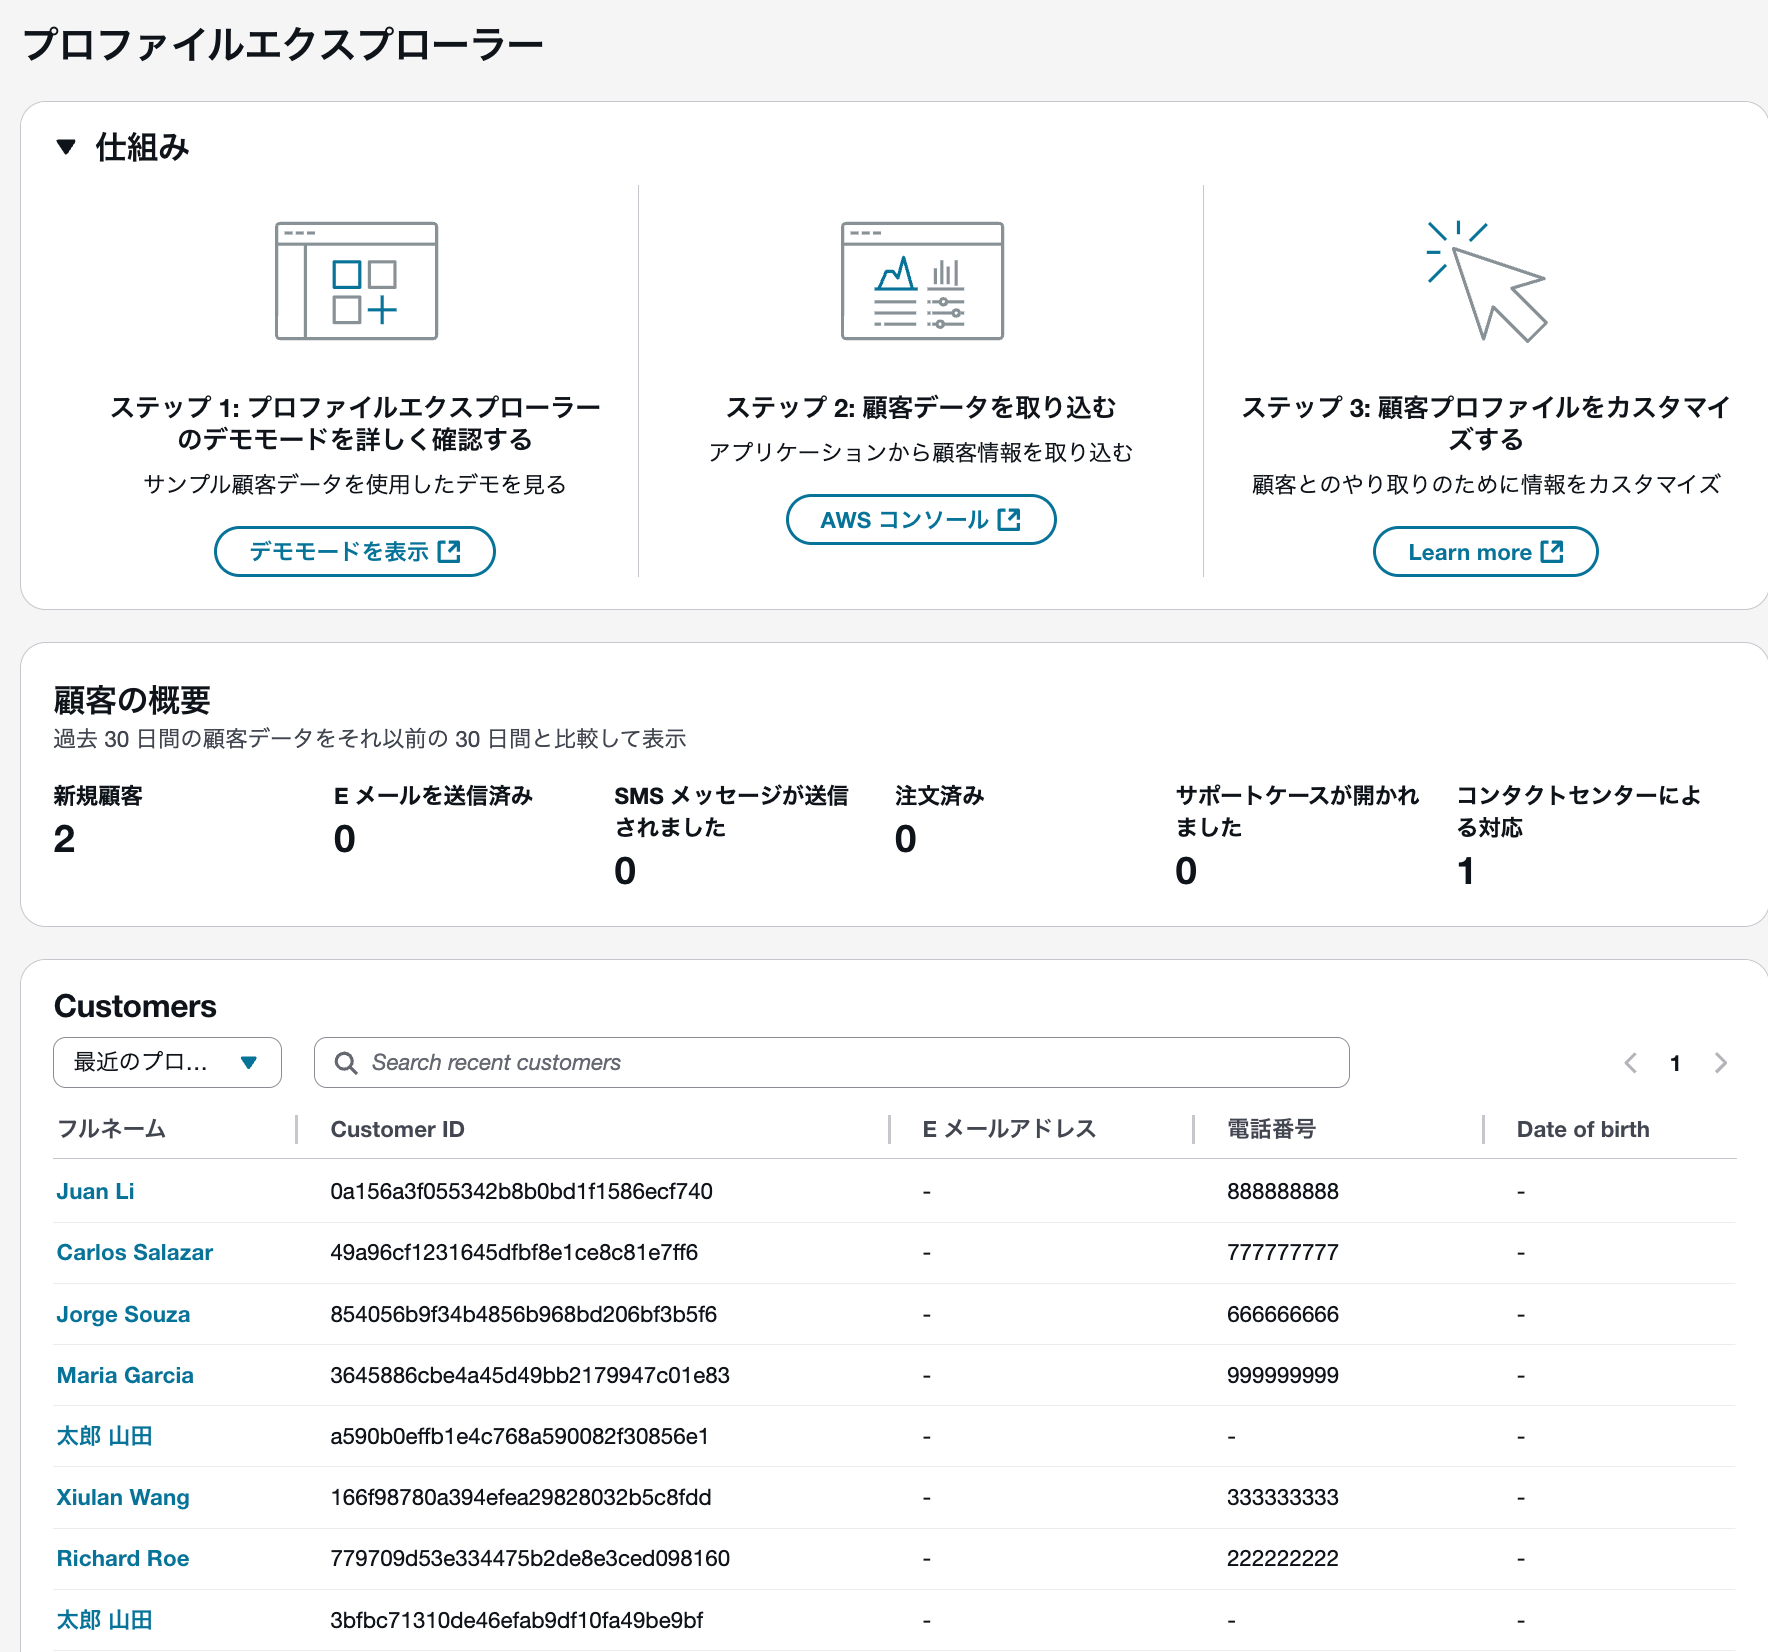Image resolution: width=1768 pixels, height=1652 pixels.
Task: Click external link icon in Learn more
Action: click(1552, 551)
